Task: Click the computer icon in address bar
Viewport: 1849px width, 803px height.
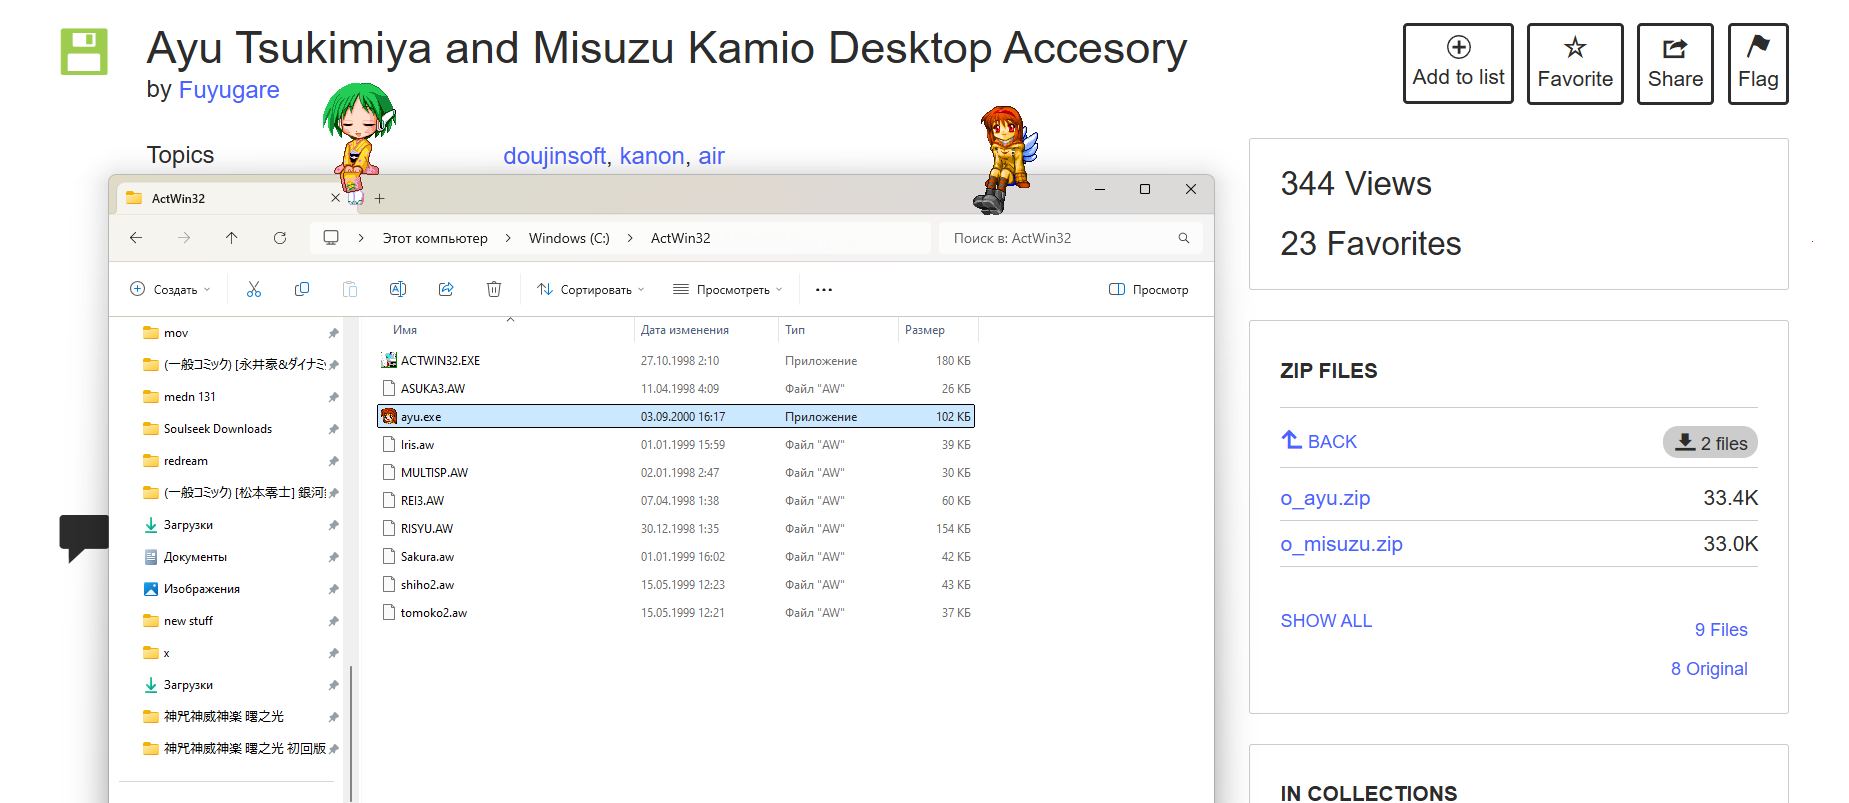Action: [x=331, y=238]
